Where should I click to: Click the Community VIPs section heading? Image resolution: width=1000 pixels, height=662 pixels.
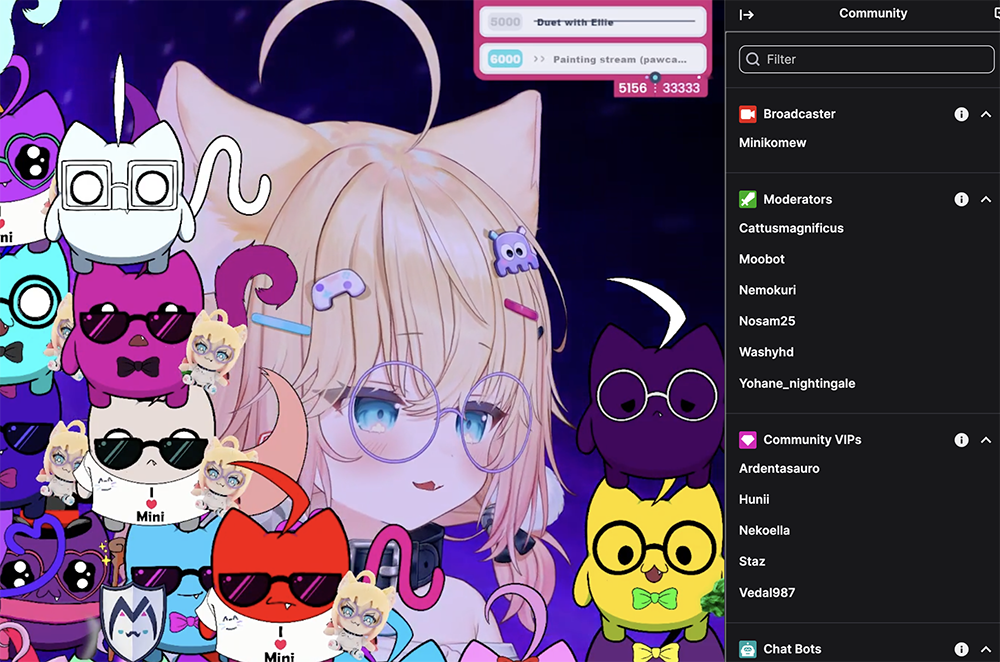coord(812,440)
